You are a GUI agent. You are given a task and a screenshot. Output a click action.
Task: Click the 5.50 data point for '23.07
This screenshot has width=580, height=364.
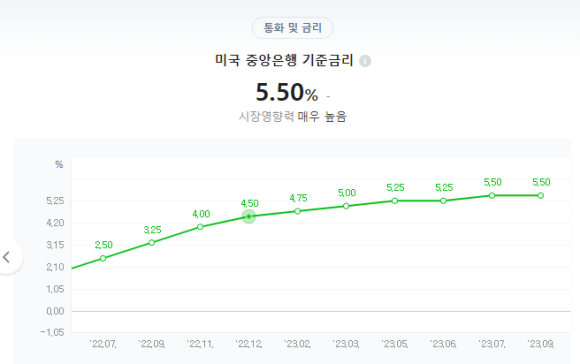pyautogui.click(x=492, y=196)
